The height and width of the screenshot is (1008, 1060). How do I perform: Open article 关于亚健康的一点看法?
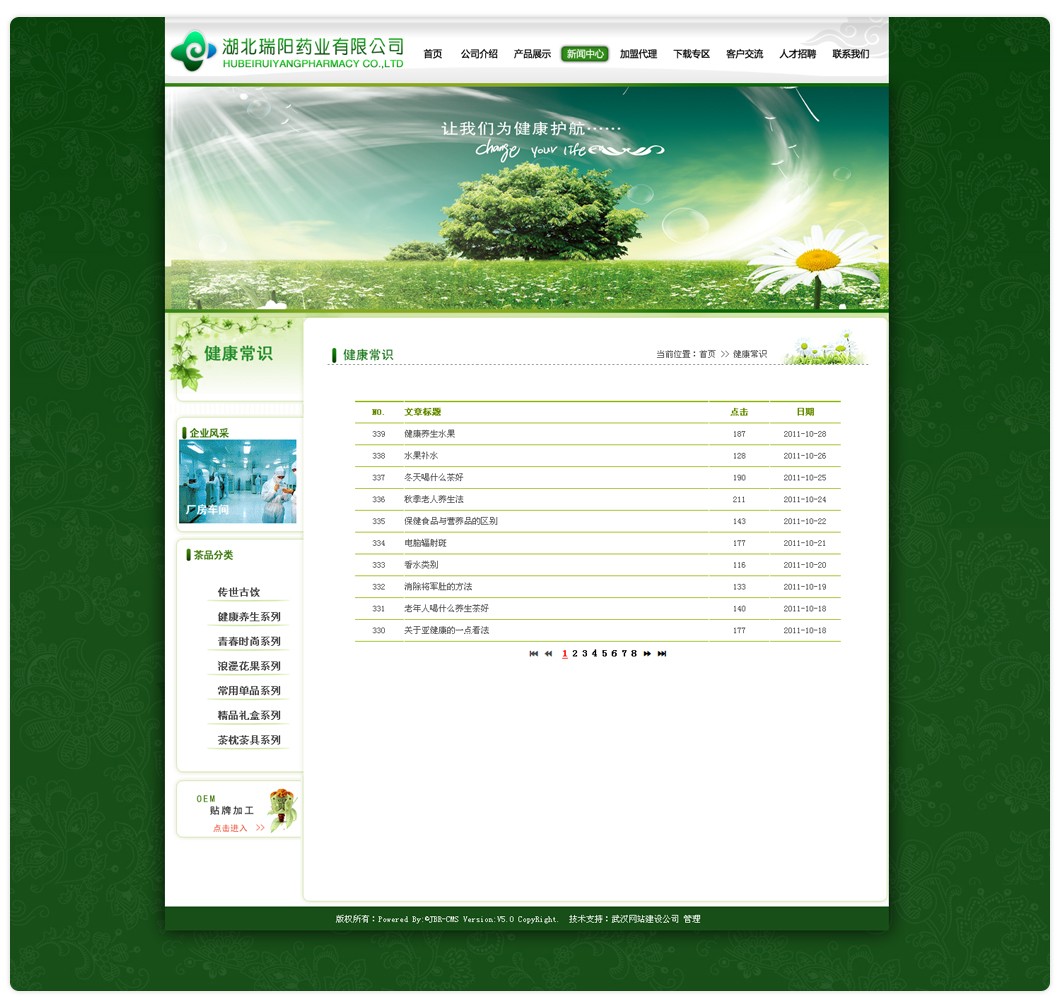pos(446,630)
